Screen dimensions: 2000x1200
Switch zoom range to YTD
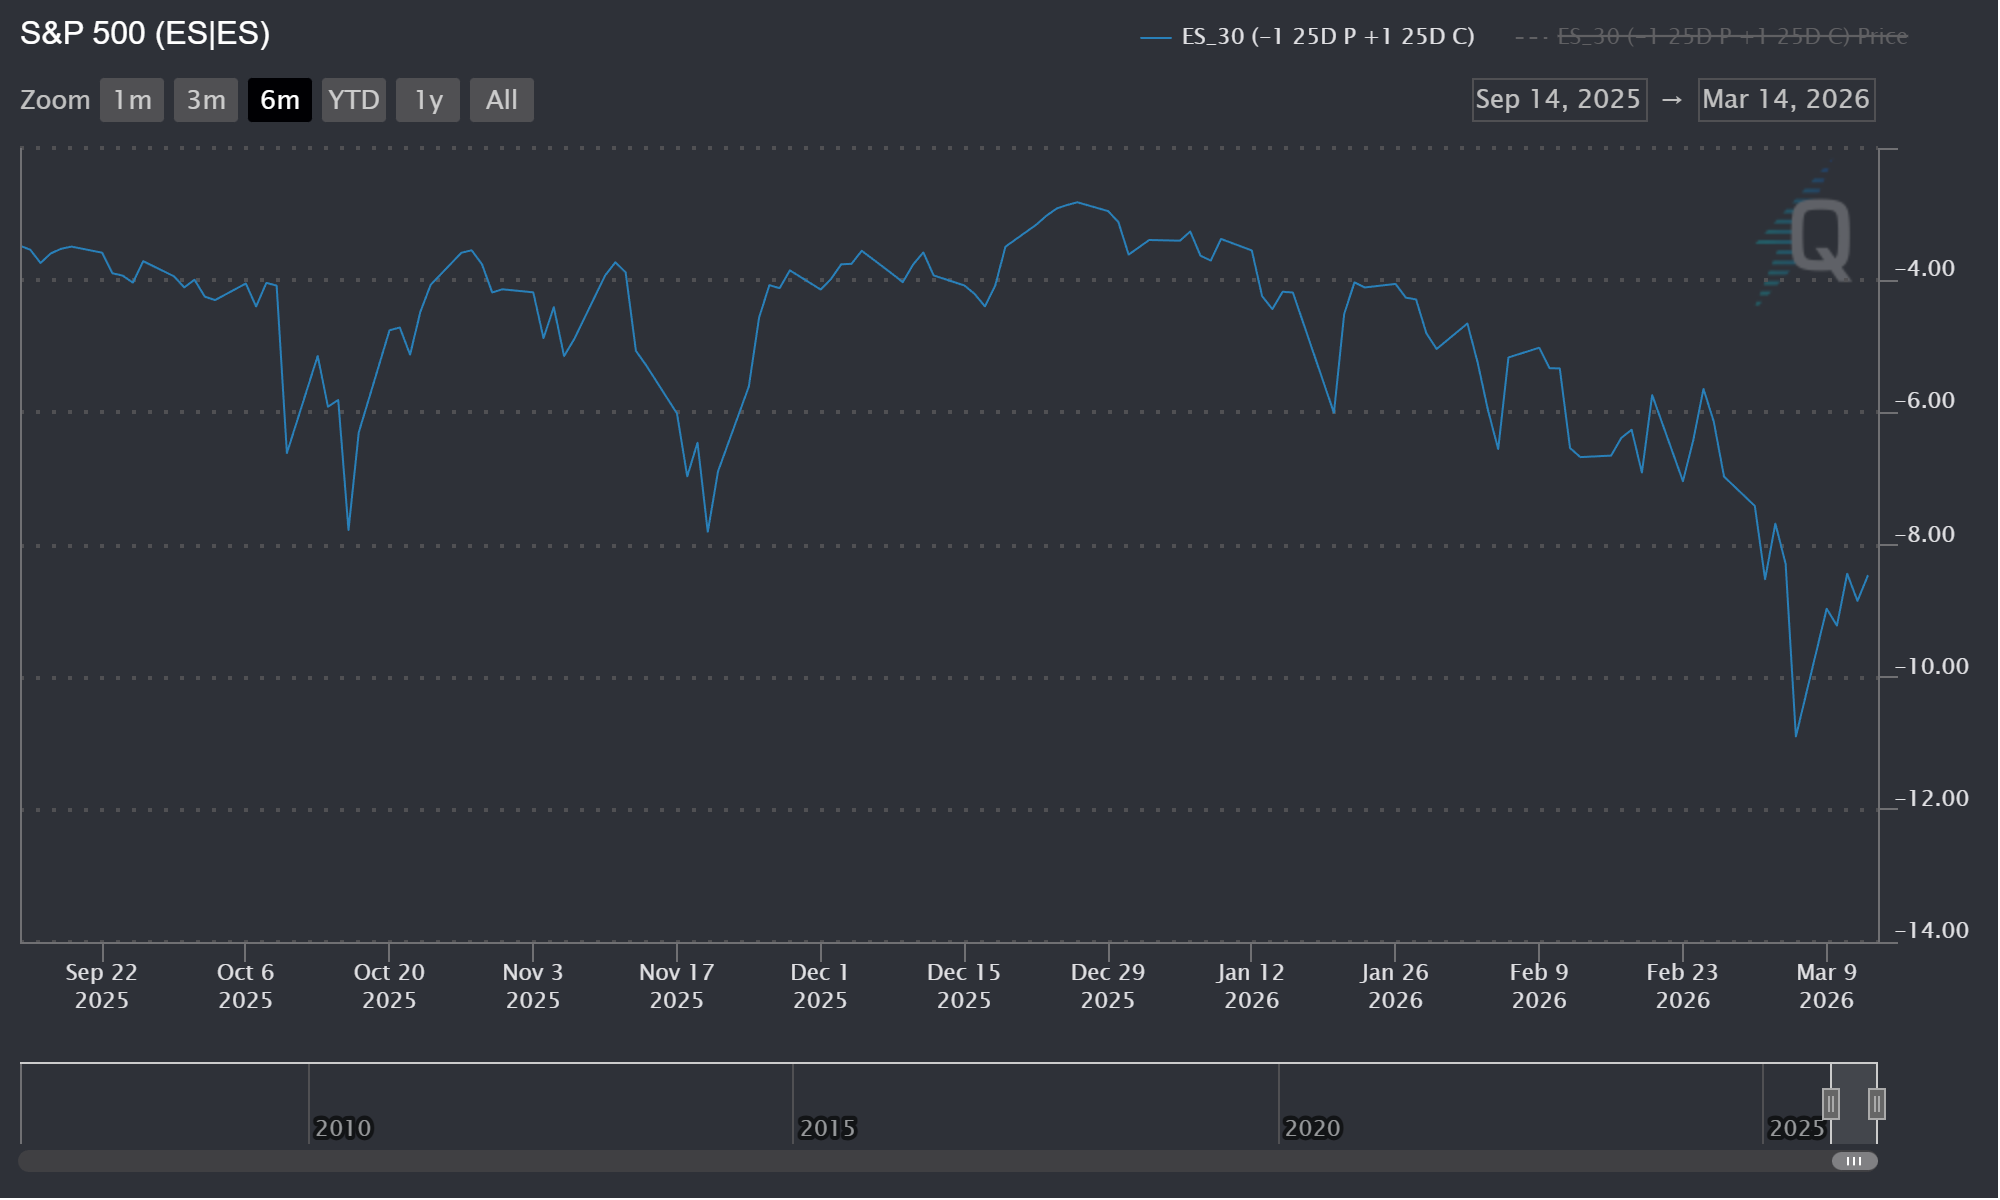tap(354, 100)
